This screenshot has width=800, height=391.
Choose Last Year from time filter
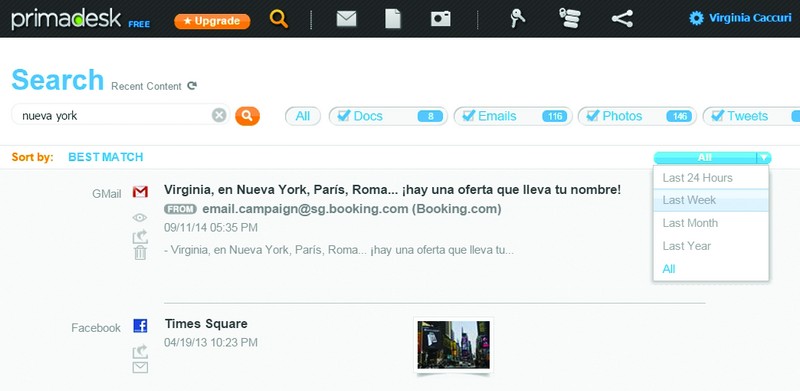[711, 246]
